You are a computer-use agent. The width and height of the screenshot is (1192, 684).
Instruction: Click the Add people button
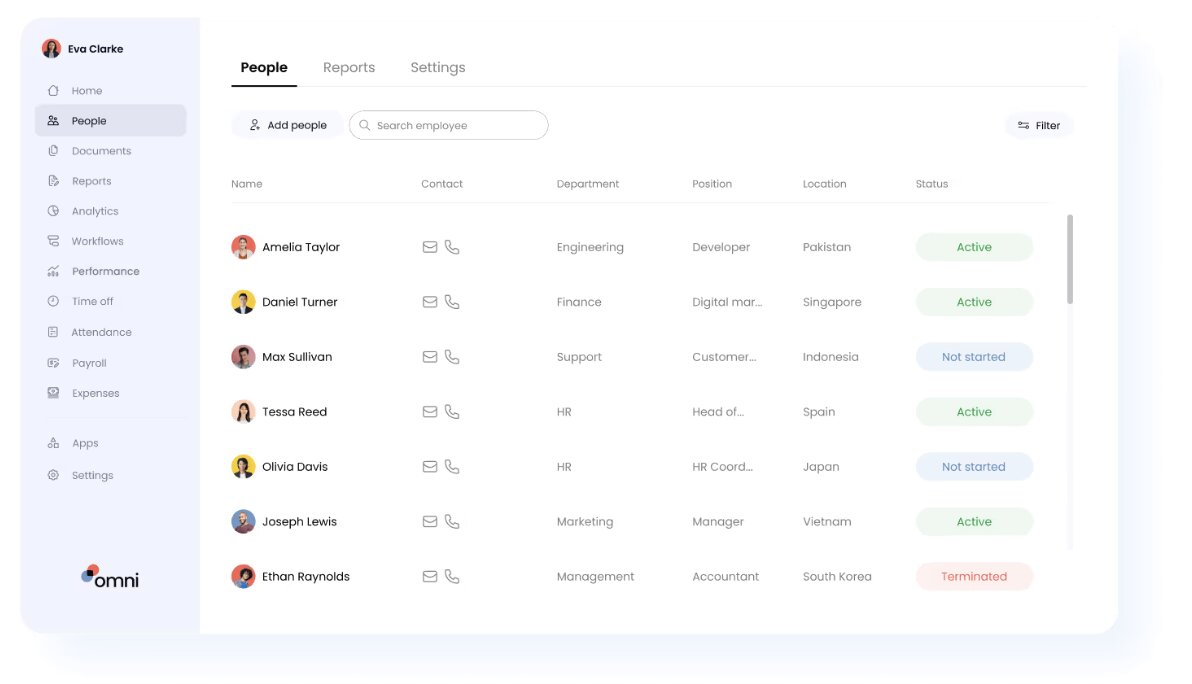tap(288, 126)
